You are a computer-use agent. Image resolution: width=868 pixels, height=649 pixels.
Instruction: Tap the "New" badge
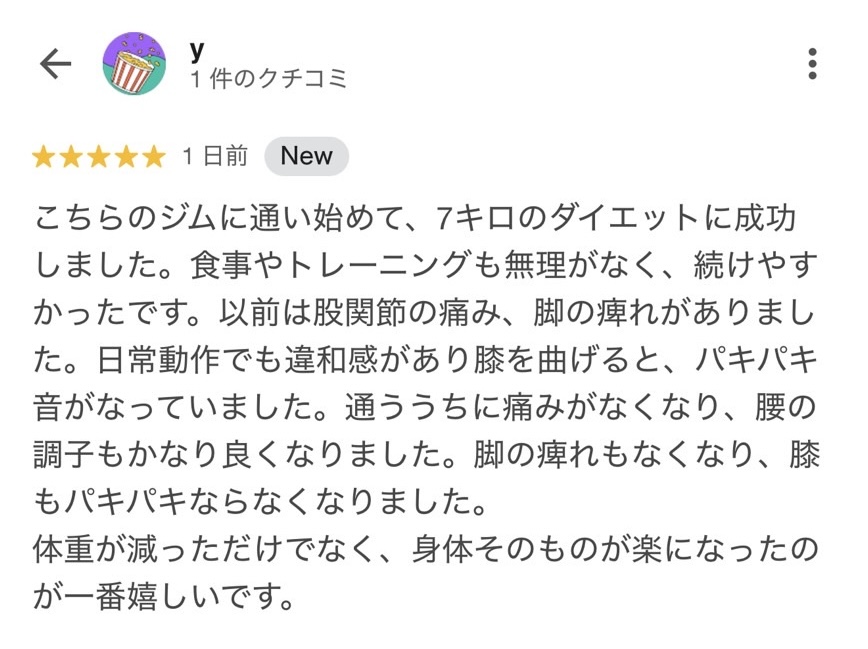[x=306, y=157]
